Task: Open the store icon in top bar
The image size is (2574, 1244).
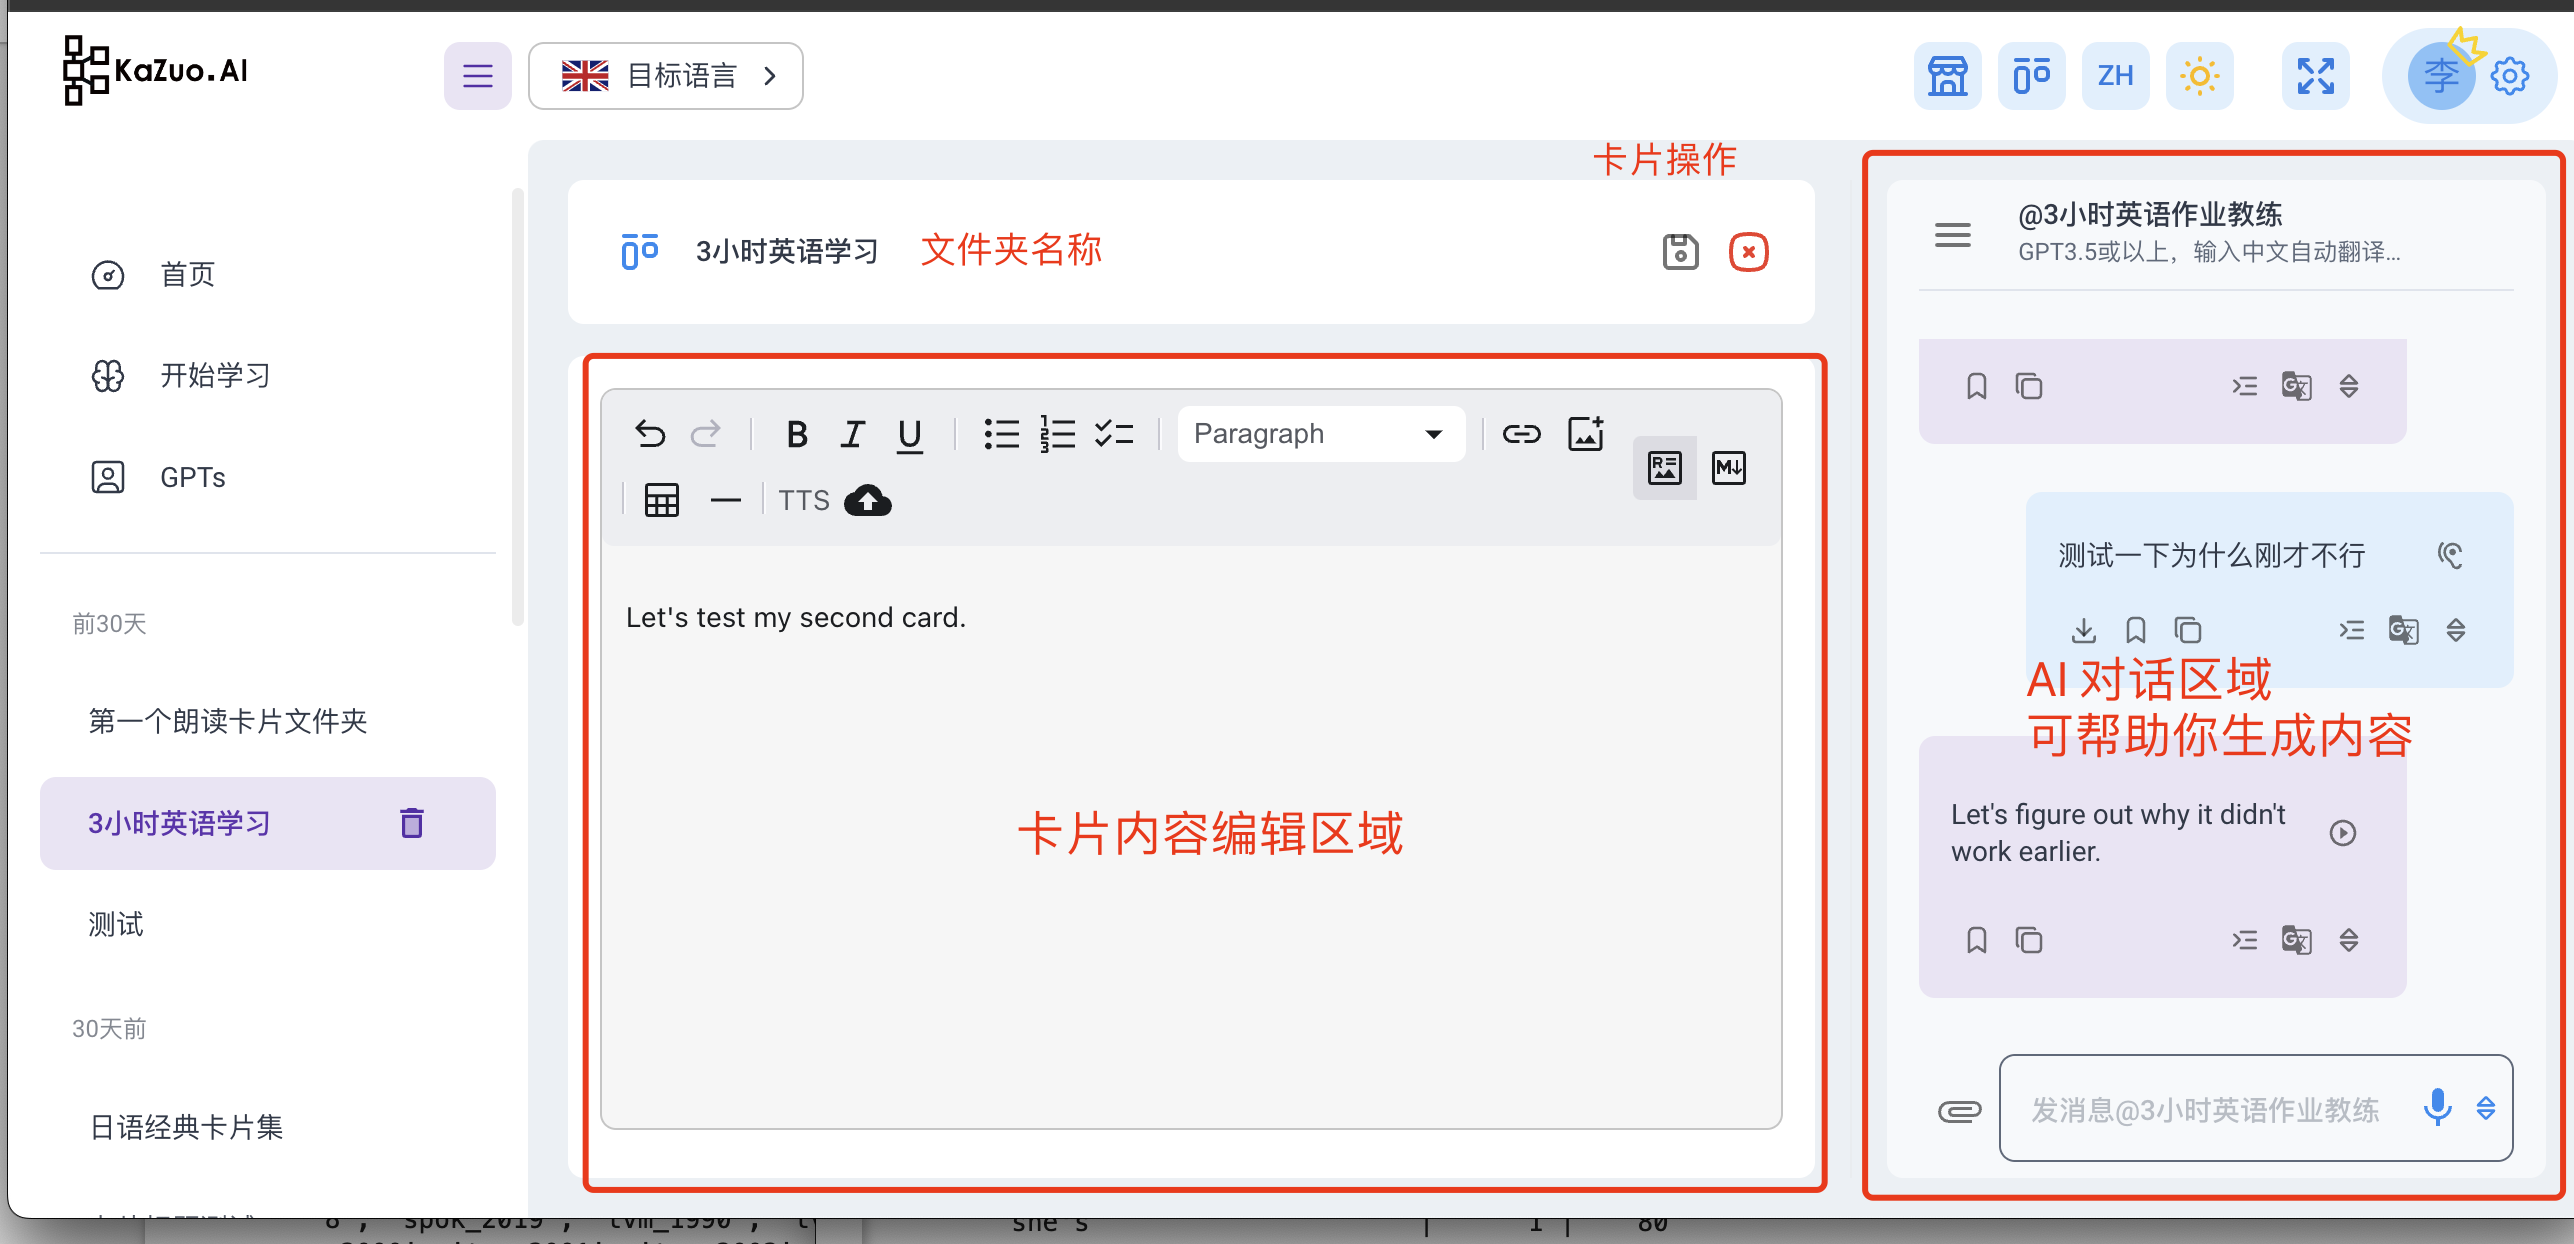Action: (1947, 76)
